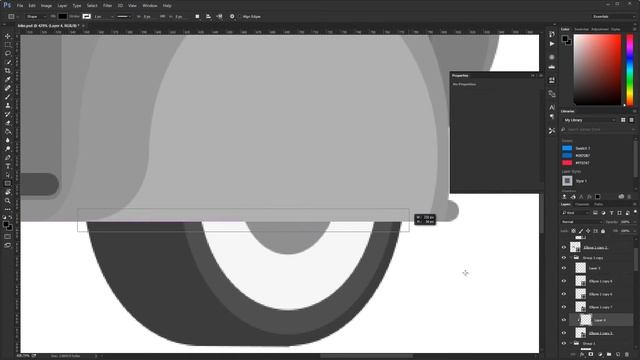Open the Shape tool mode dropdown
Image resolution: width=640 pixels, height=360 pixels.
tap(36, 17)
